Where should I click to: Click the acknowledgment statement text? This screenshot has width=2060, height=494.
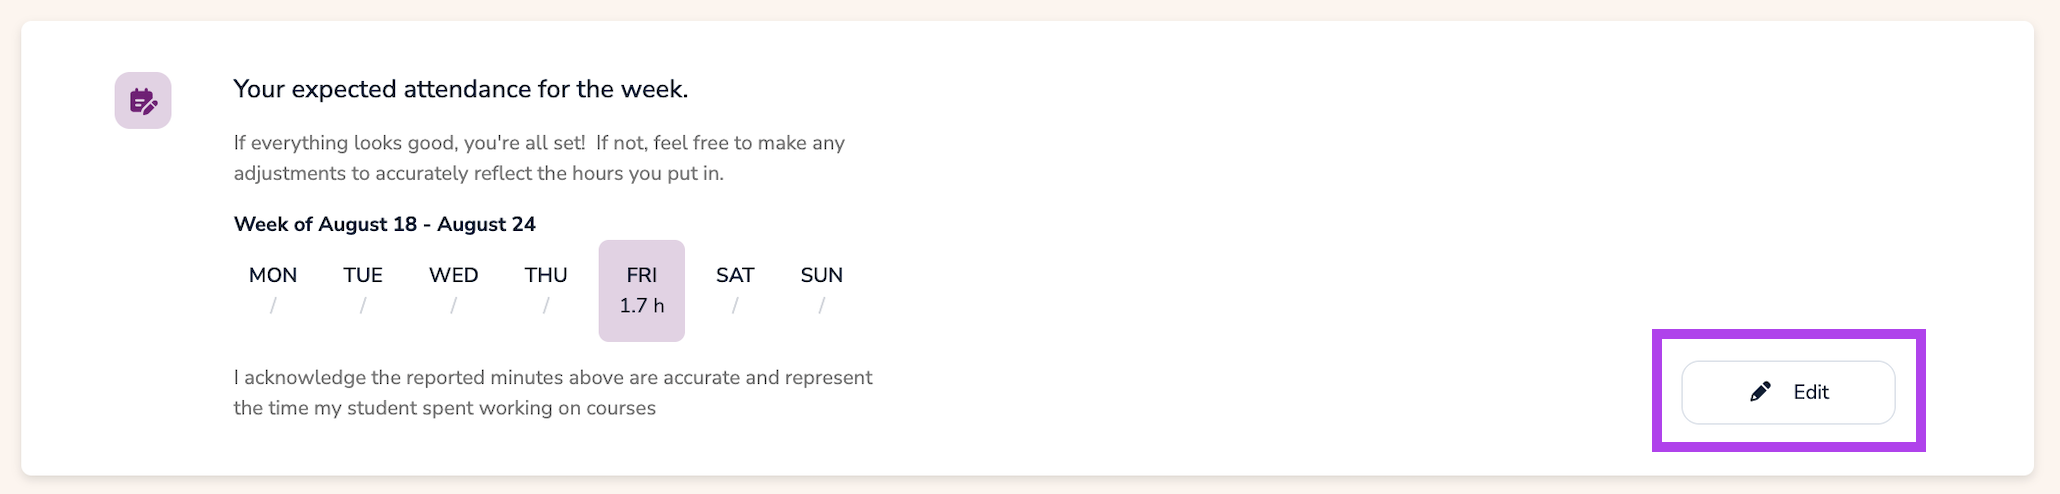[x=553, y=393]
